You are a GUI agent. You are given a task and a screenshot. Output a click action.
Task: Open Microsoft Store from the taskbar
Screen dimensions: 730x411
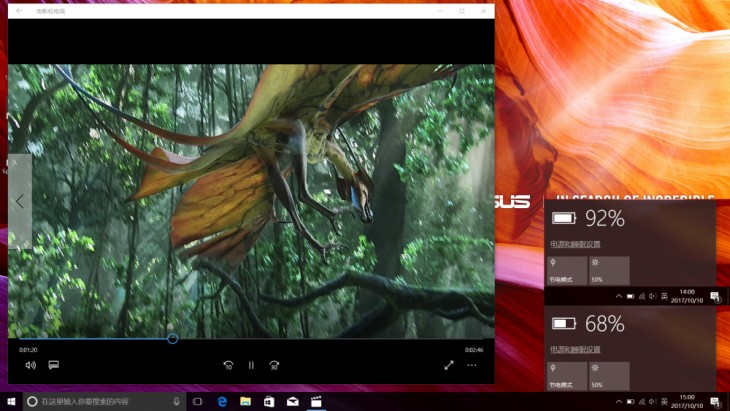point(269,402)
